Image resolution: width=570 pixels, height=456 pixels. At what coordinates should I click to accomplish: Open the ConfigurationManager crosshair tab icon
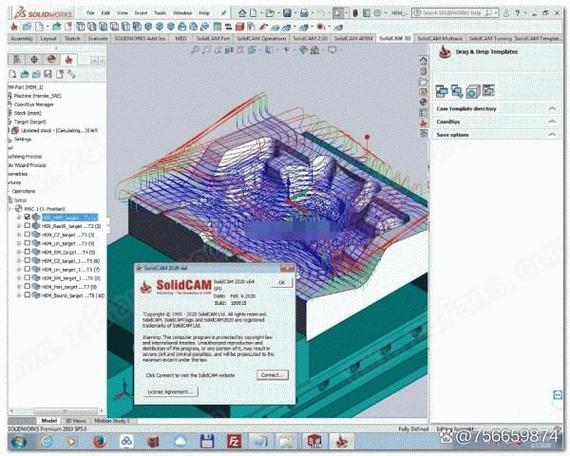34,59
